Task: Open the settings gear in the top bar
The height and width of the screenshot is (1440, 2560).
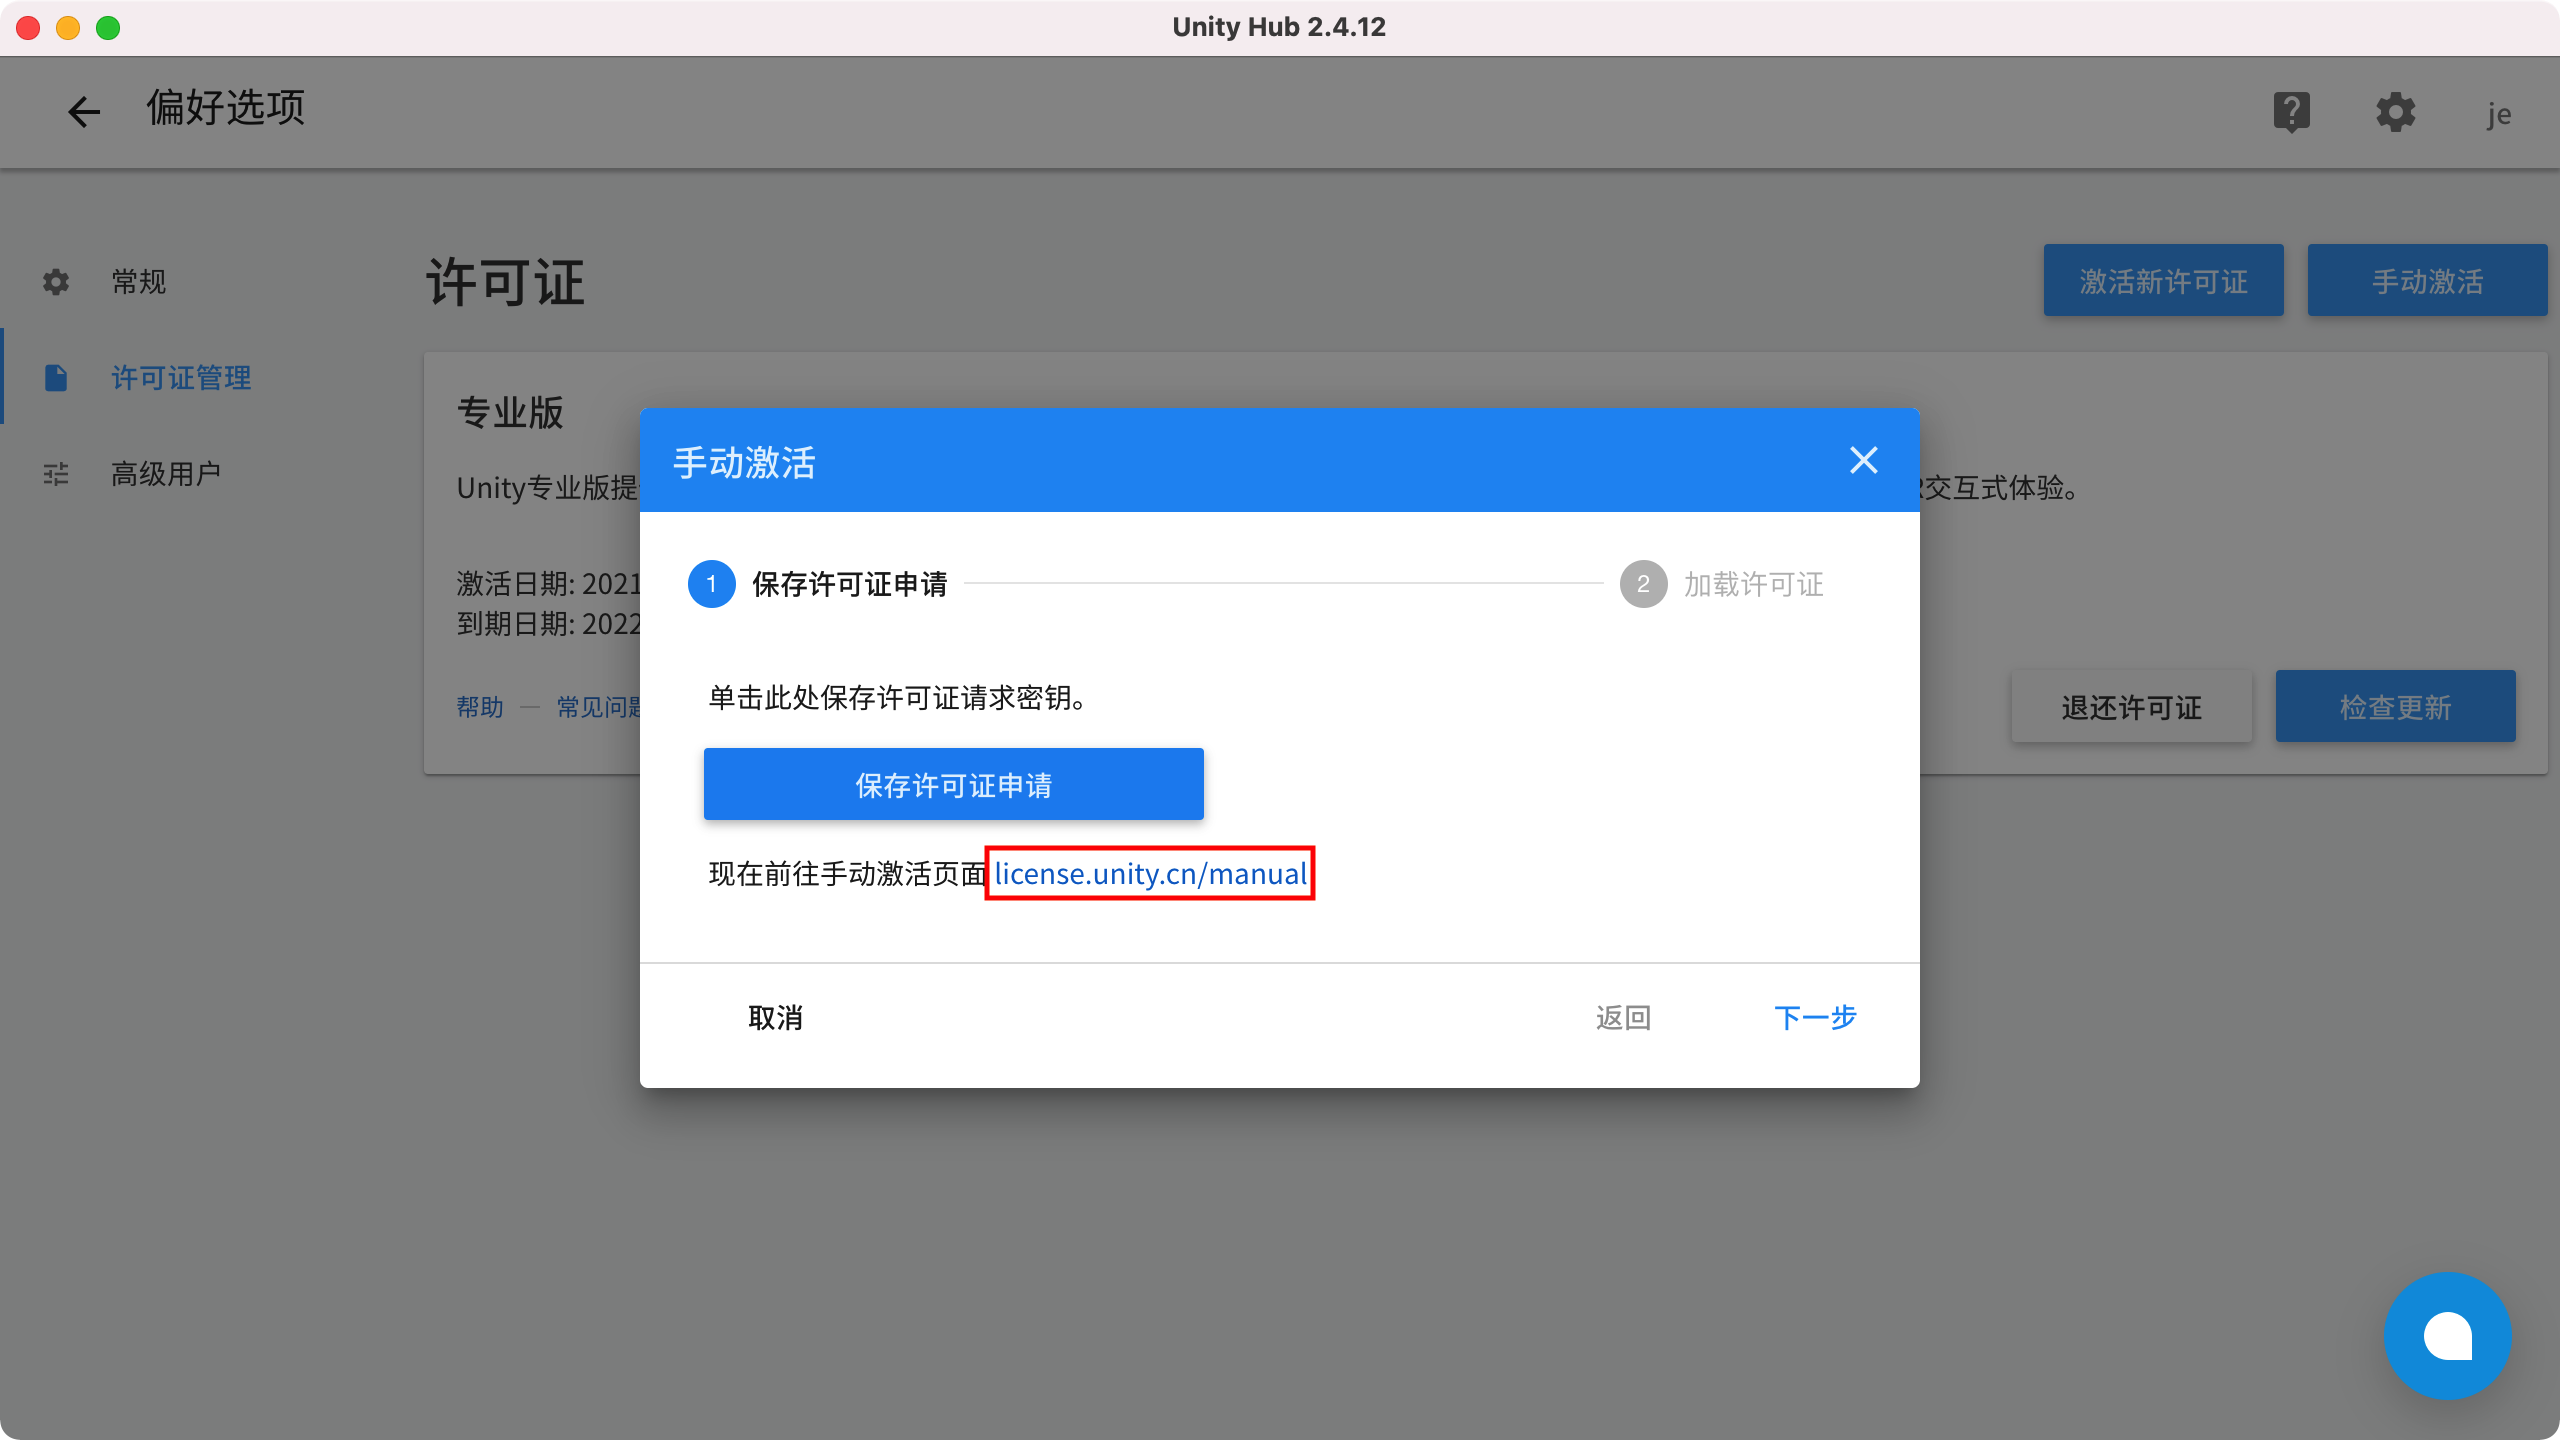Action: click(2396, 112)
